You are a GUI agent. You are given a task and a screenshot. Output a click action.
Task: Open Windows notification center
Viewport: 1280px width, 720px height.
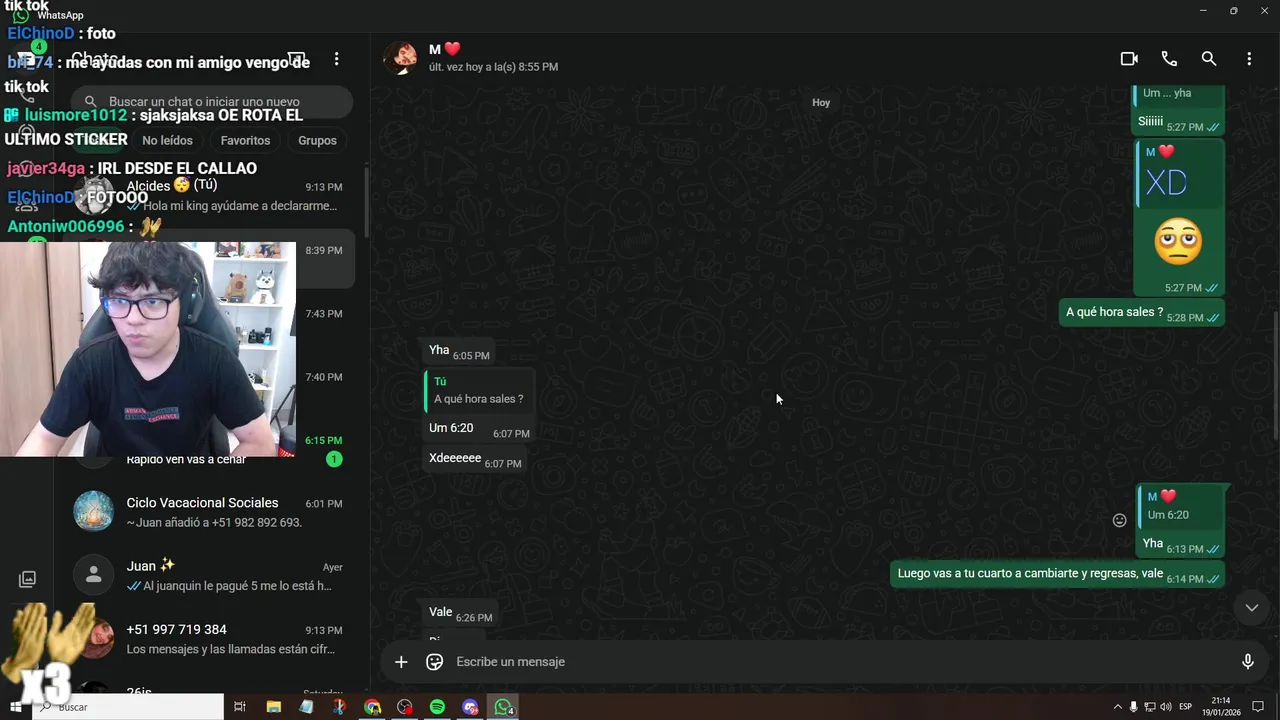(x=1258, y=707)
